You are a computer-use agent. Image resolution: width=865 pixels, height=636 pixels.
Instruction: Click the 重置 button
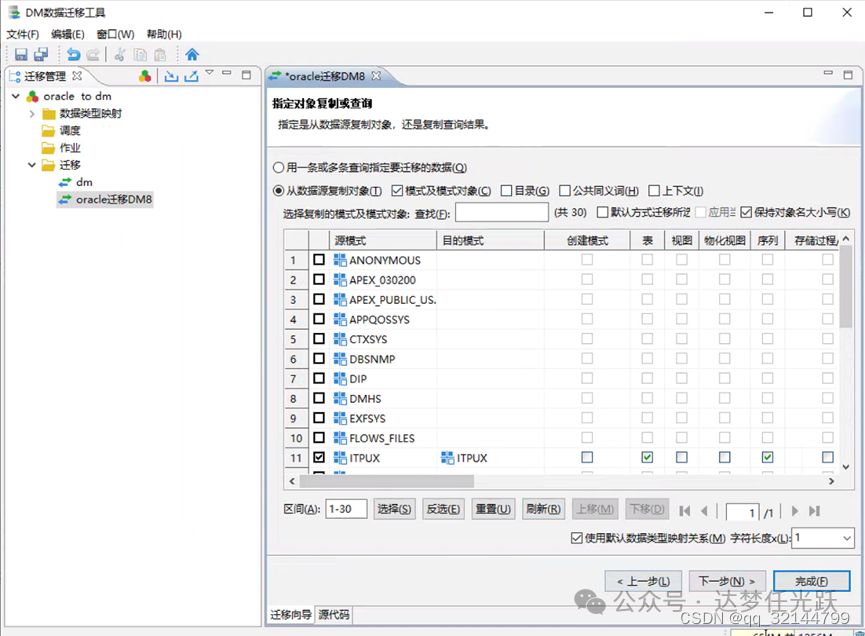(x=493, y=509)
